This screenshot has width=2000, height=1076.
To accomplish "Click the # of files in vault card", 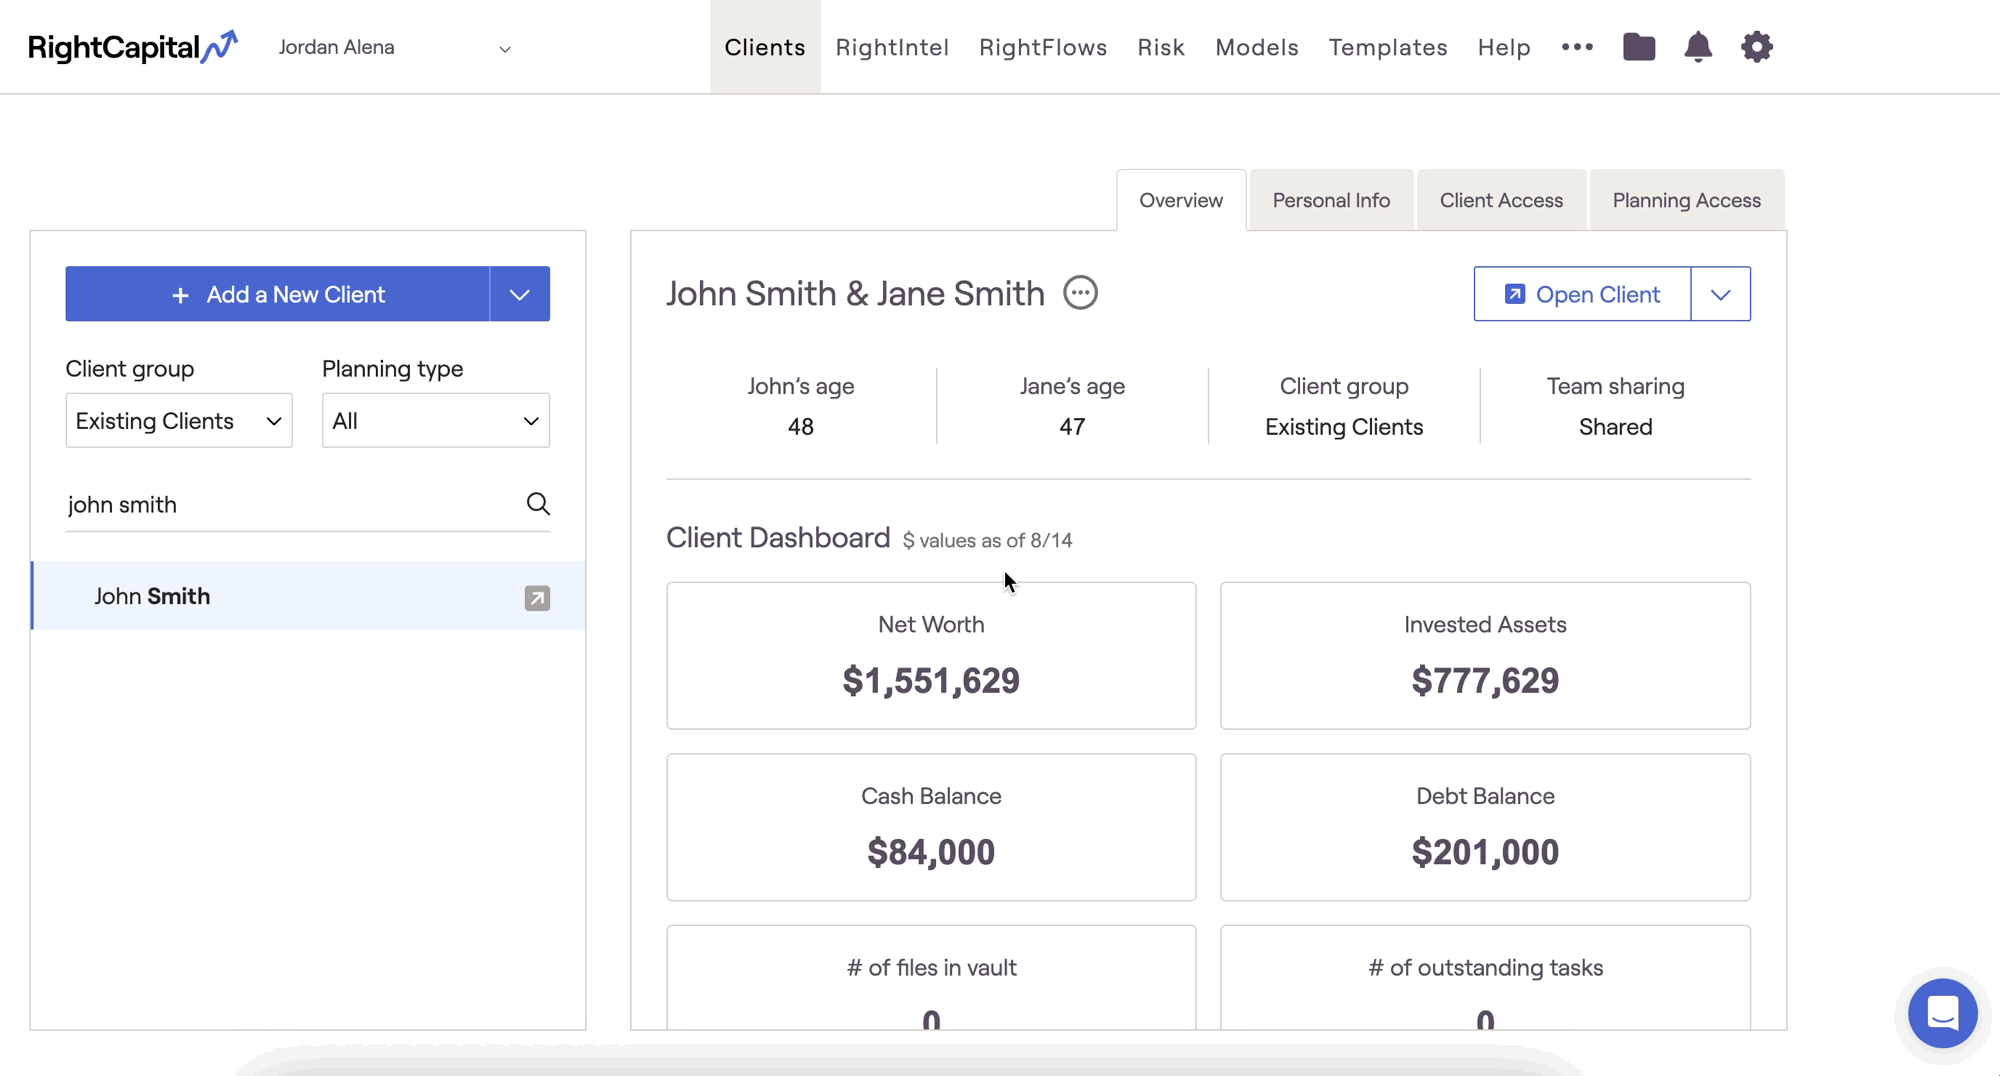I will 931,978.
